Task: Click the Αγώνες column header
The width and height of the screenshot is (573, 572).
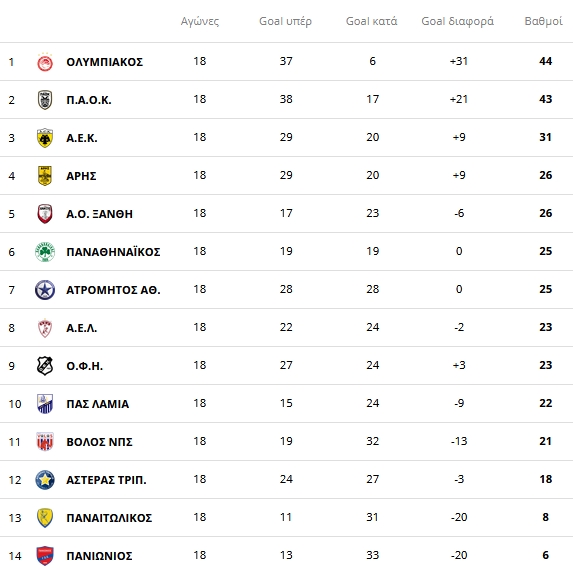Action: tap(200, 21)
